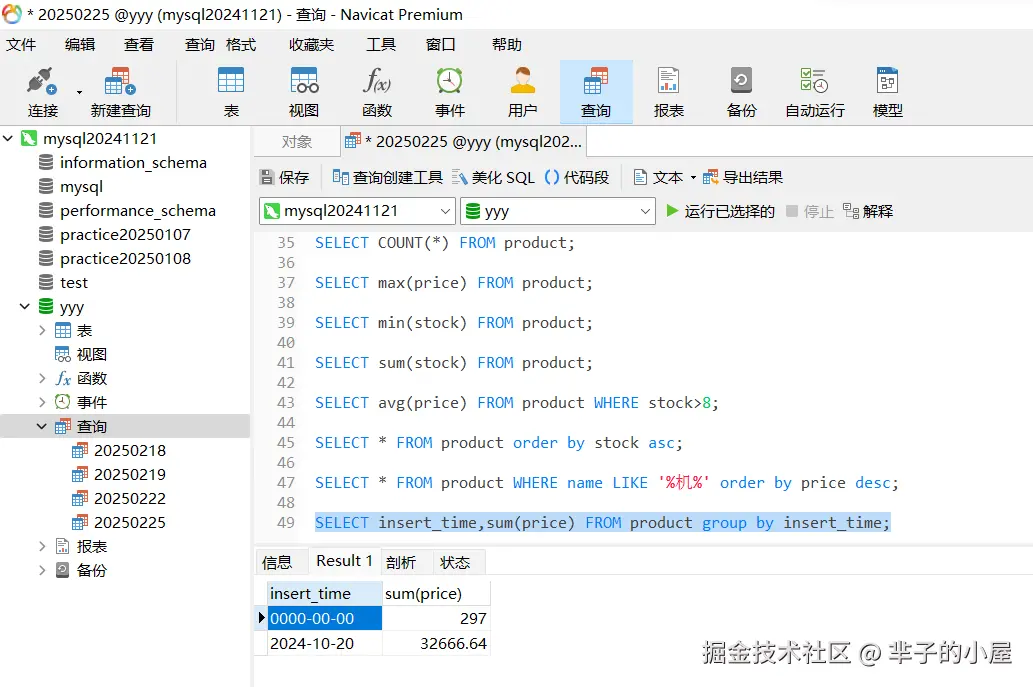This screenshot has width=1033, height=687.
Task: Click the 保存 (Save) button
Action: tap(285, 177)
